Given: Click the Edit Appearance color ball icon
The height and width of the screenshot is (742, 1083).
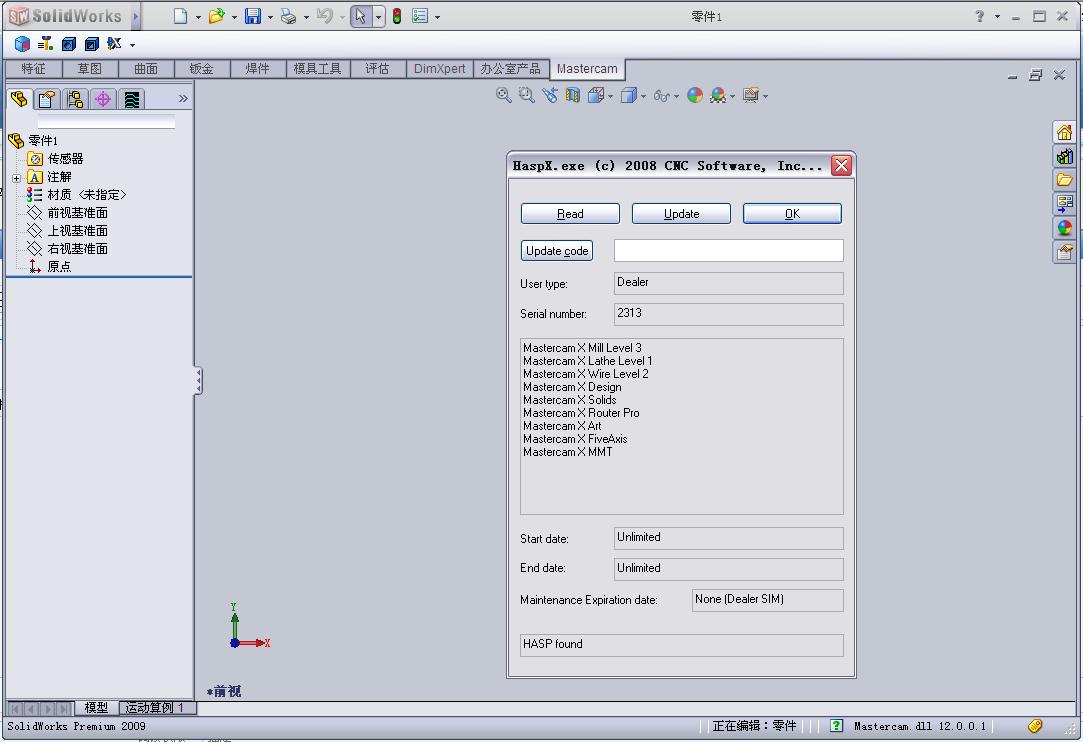Looking at the screenshot, I should pos(695,95).
